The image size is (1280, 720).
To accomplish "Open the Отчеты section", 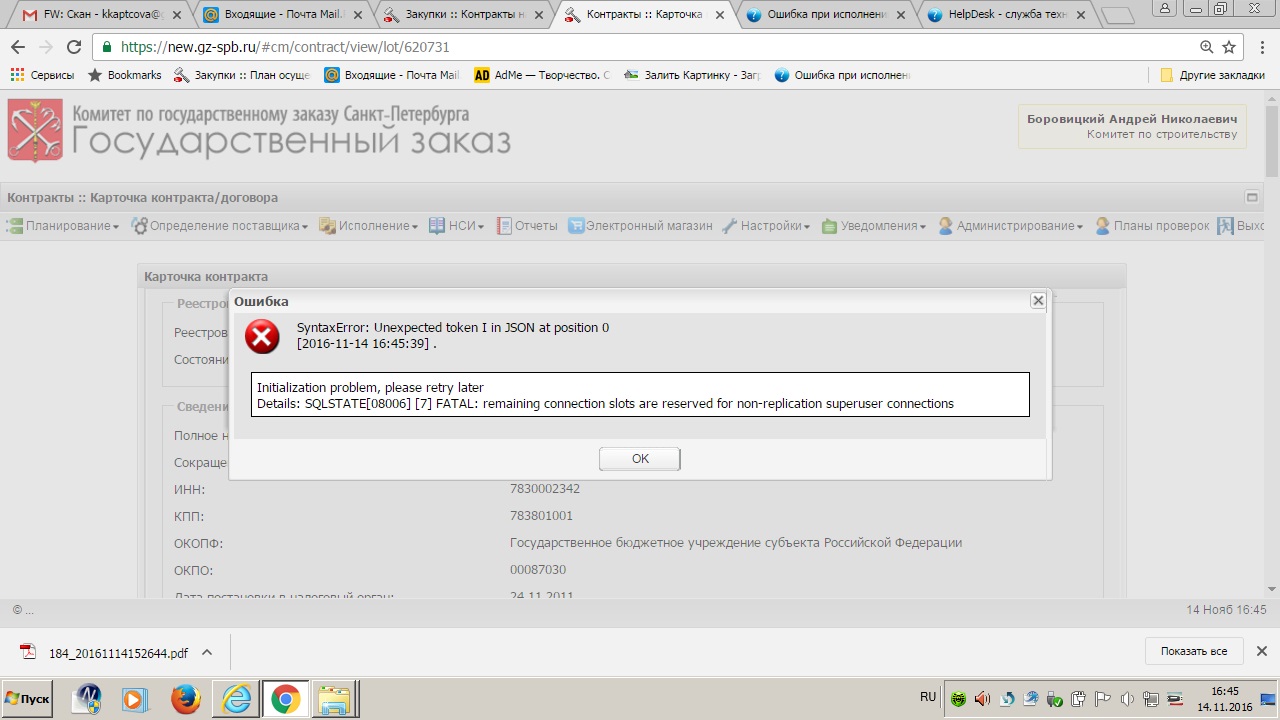I will [527, 226].
